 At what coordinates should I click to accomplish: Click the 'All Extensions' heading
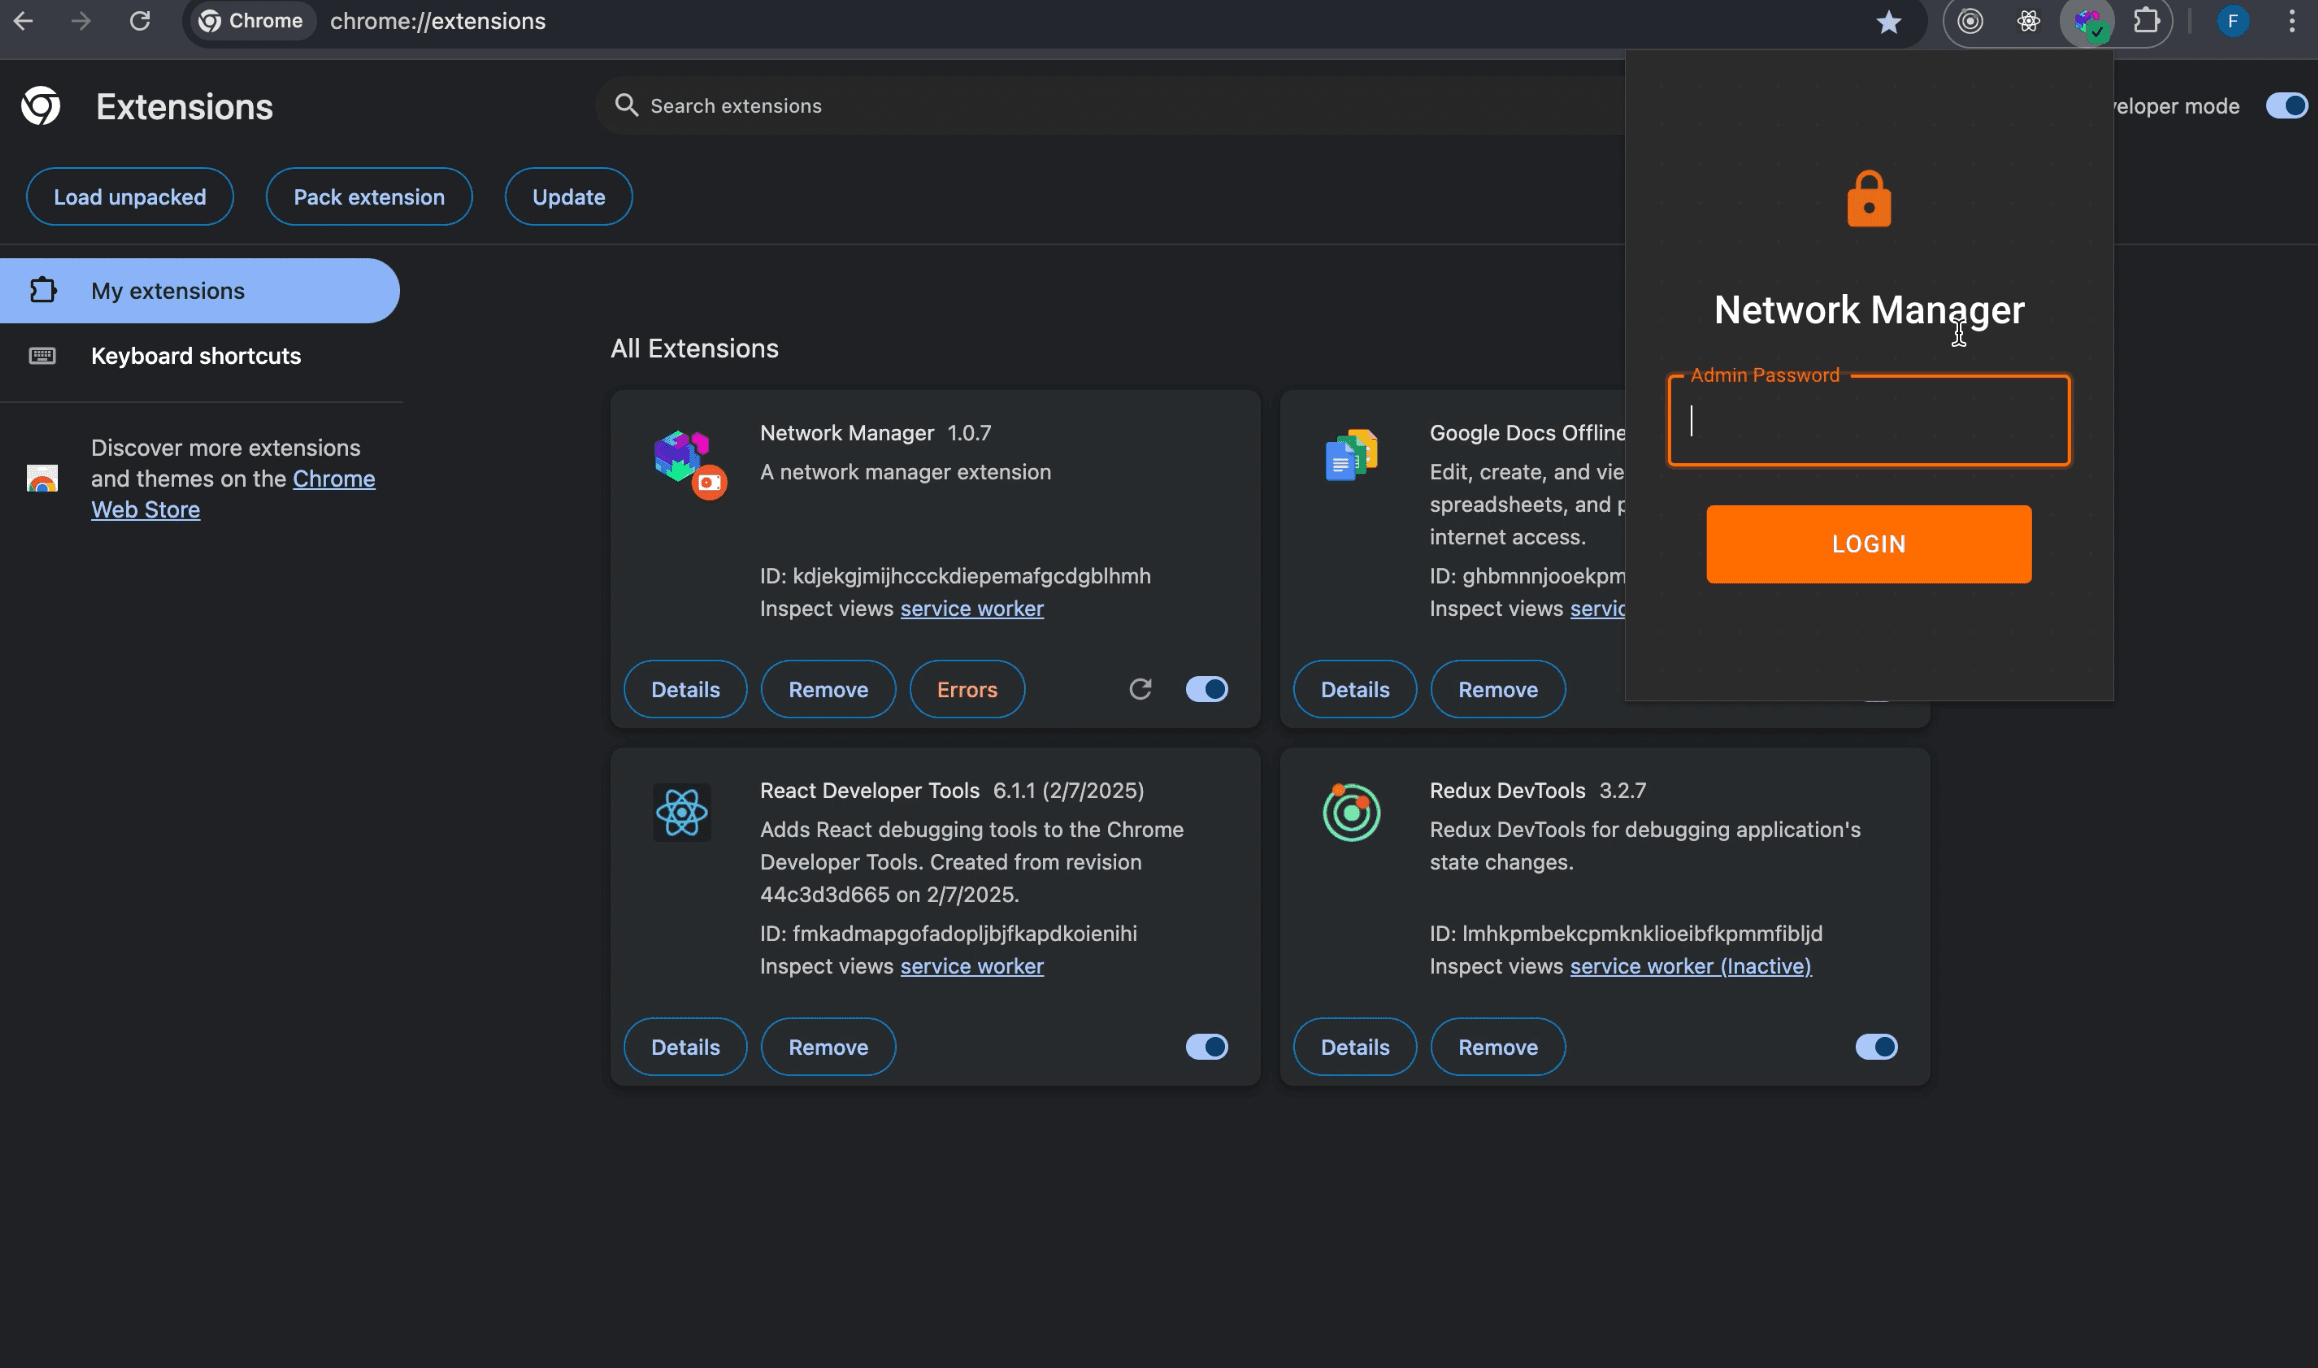[694, 348]
